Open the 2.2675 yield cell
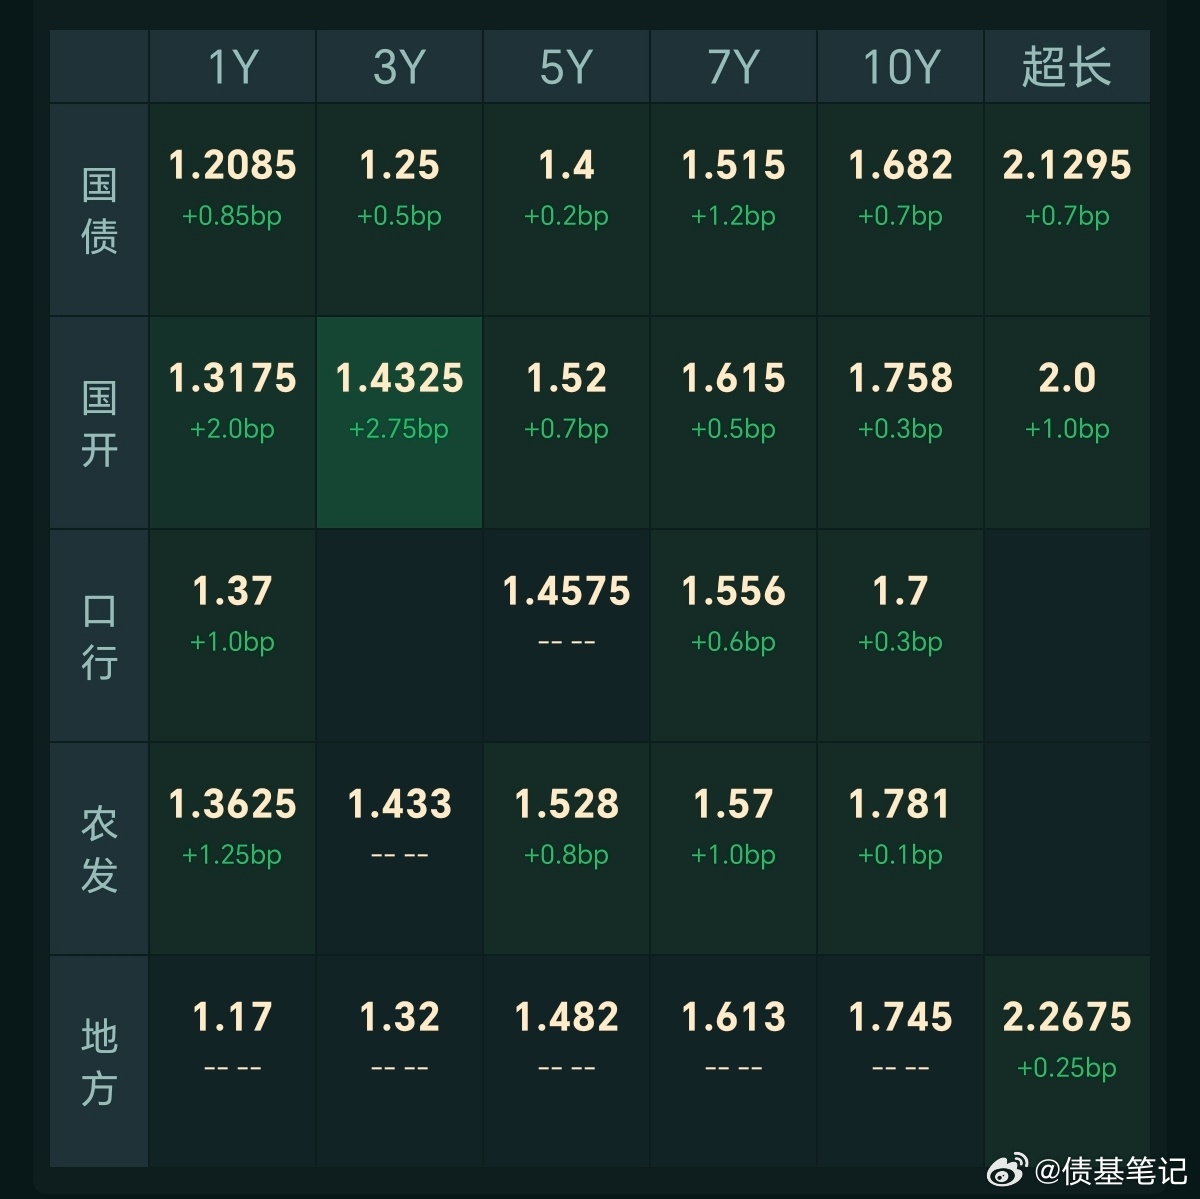Screen dimensions: 1200x1199 tap(1067, 1061)
